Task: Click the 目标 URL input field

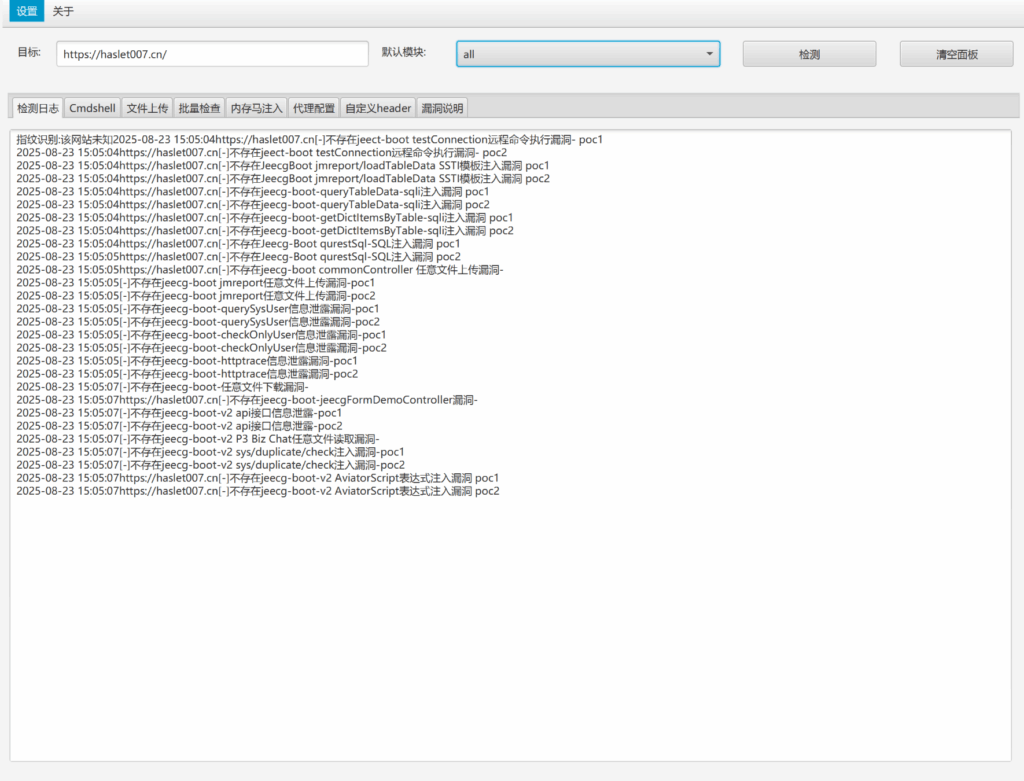Action: point(212,54)
